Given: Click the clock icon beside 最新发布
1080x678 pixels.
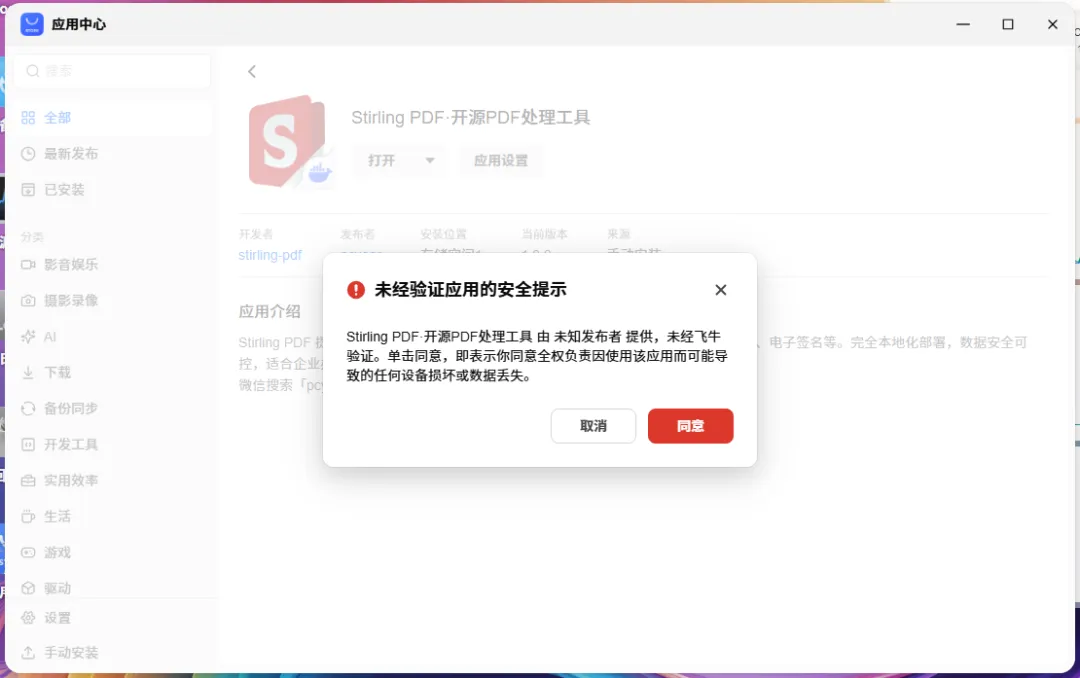Looking at the screenshot, I should click(x=28, y=154).
